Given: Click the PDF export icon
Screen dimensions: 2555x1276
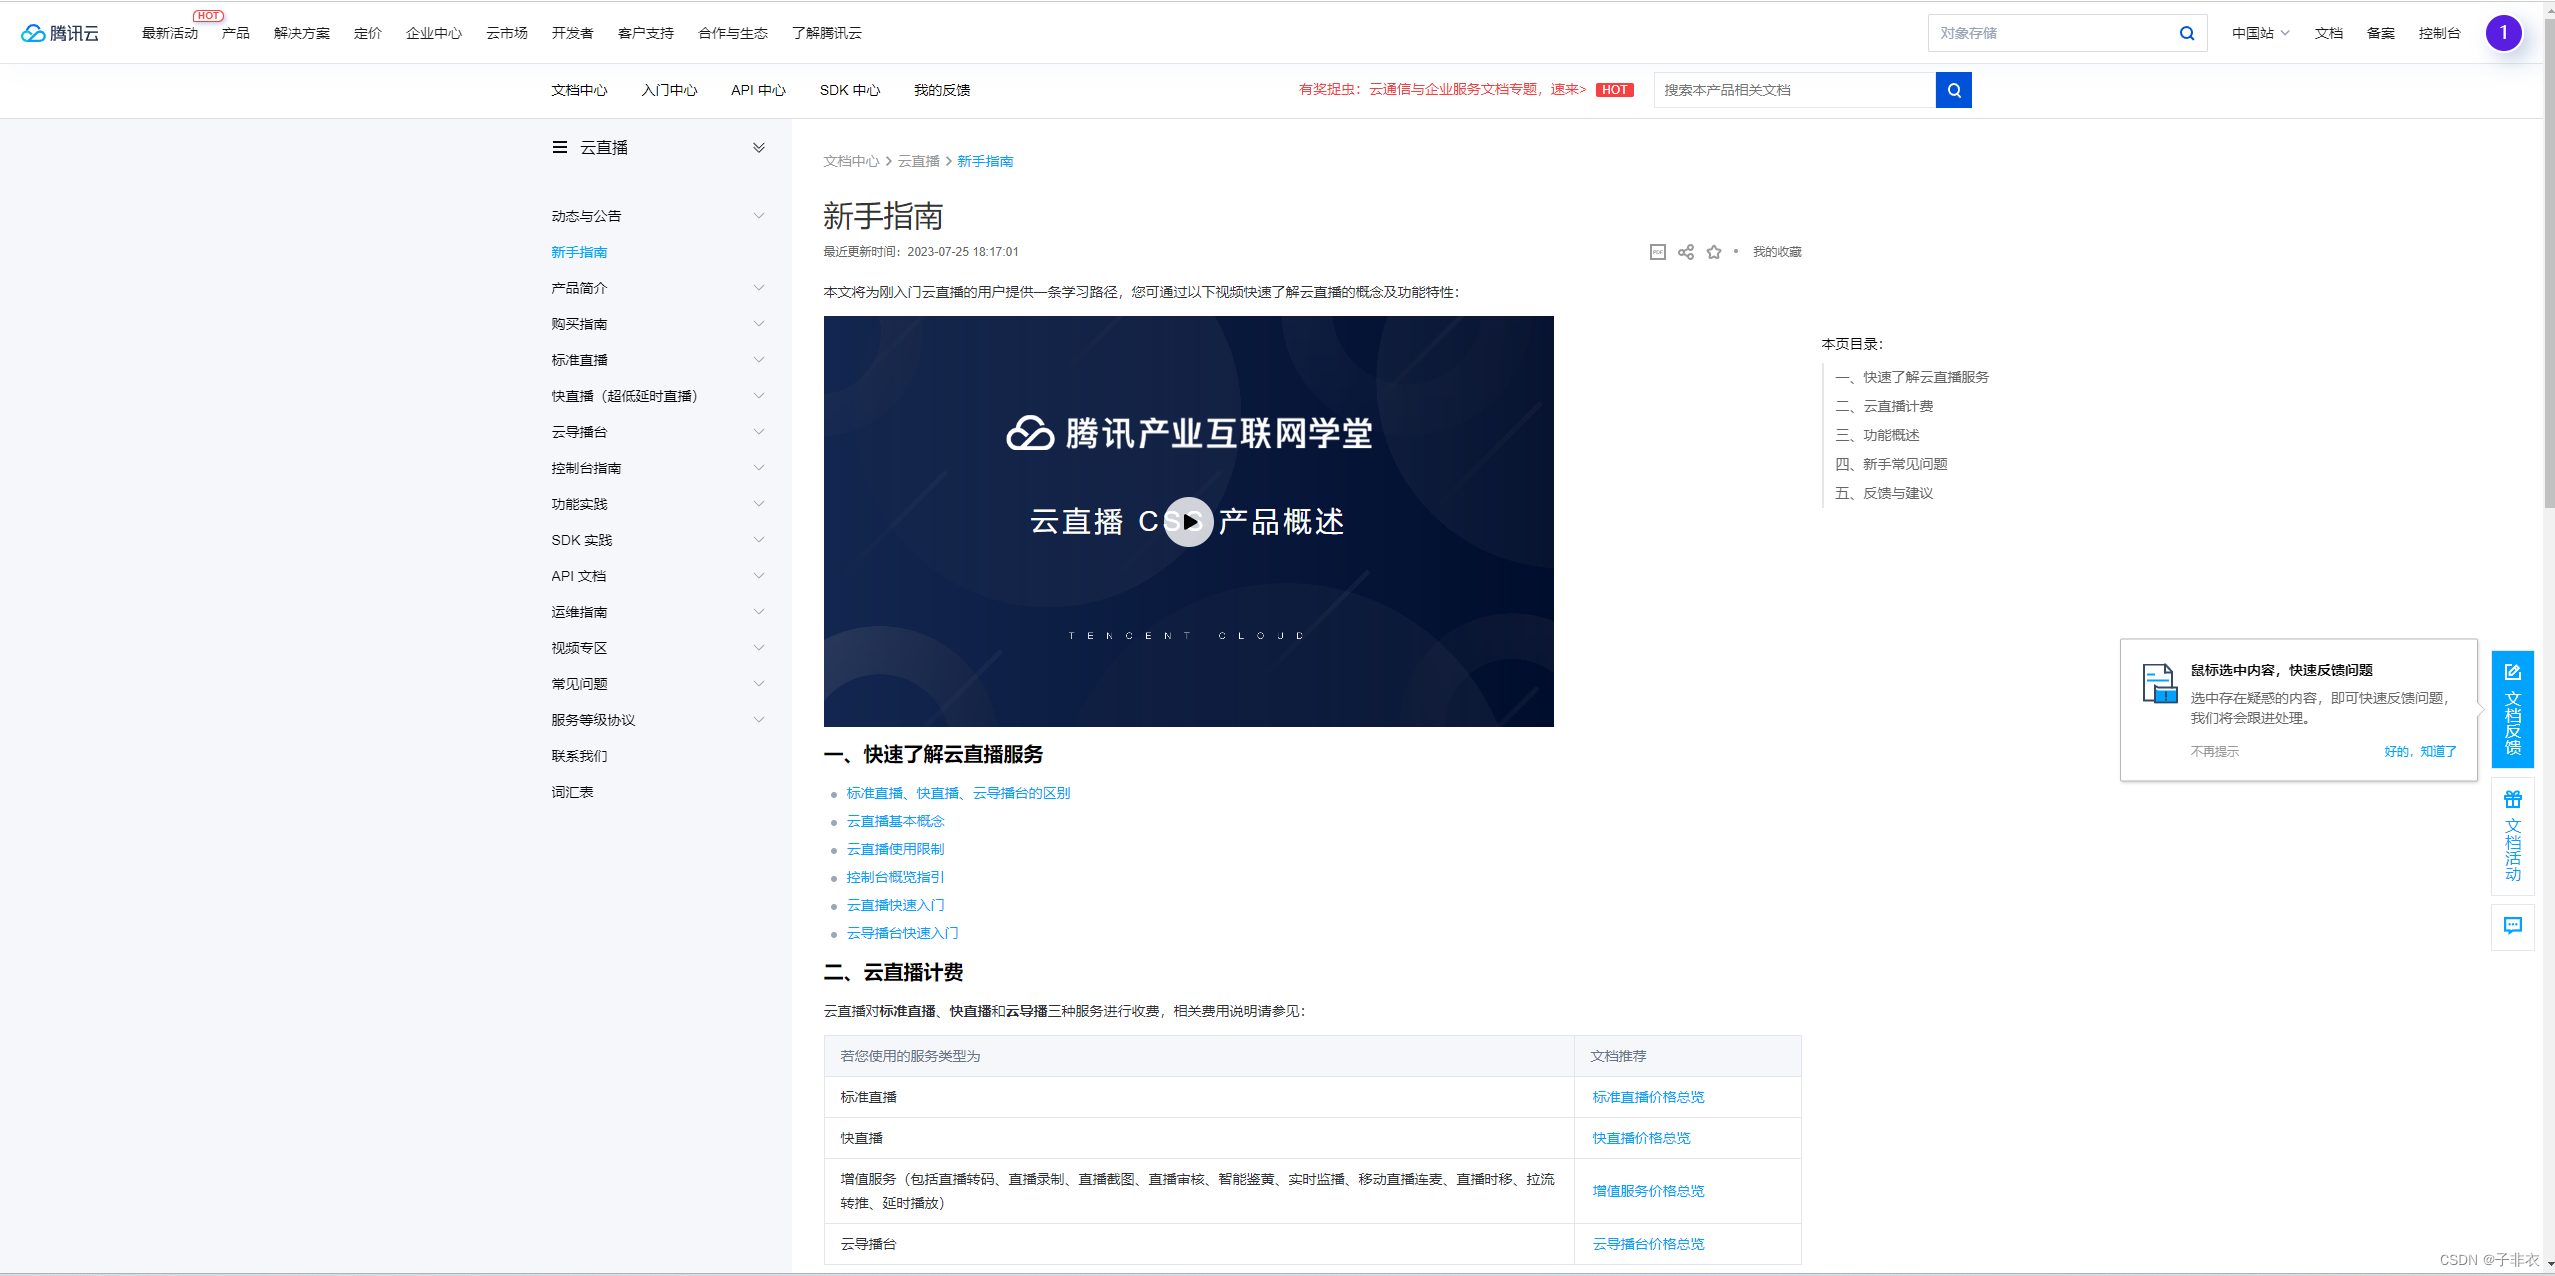Looking at the screenshot, I should click(1657, 252).
